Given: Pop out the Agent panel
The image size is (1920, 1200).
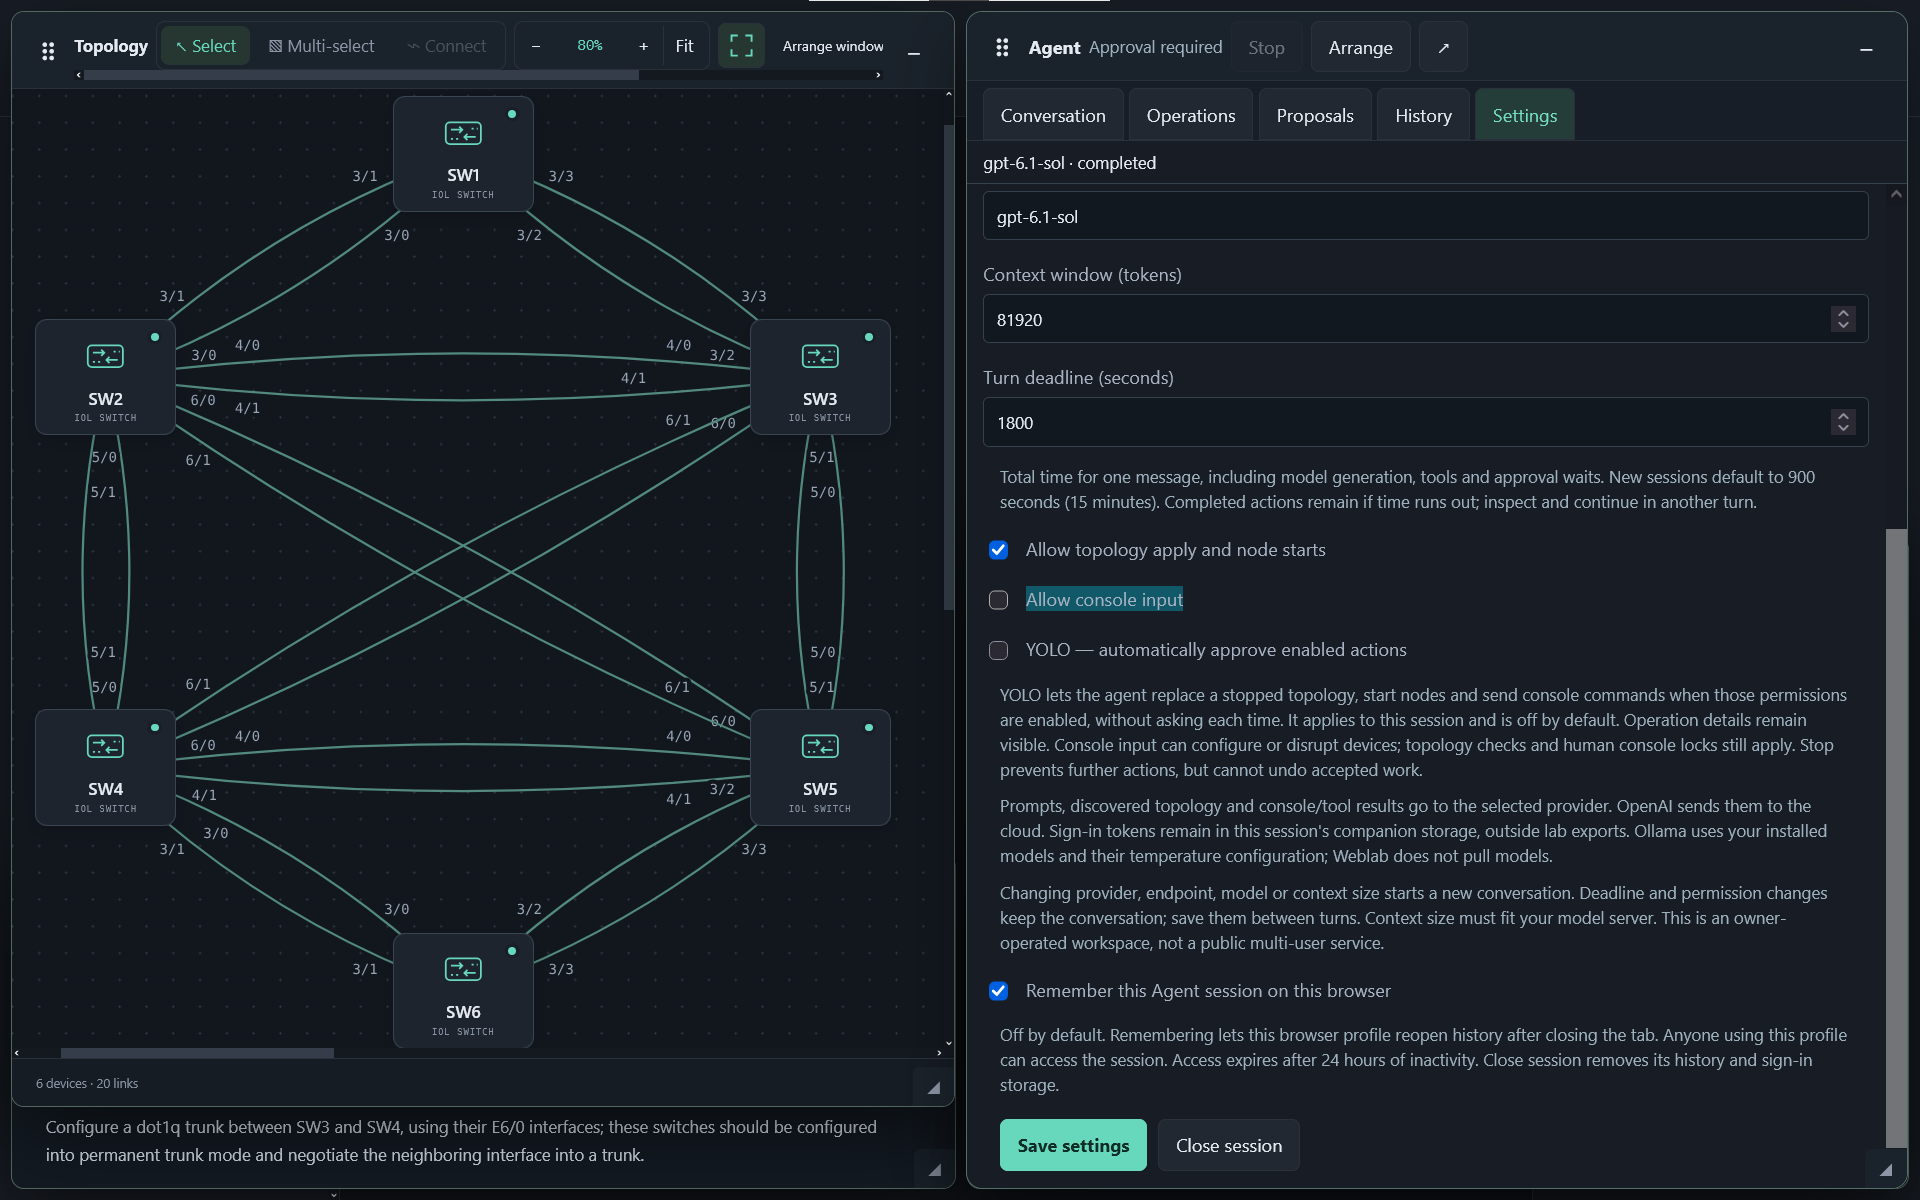Looking at the screenshot, I should click(1443, 47).
